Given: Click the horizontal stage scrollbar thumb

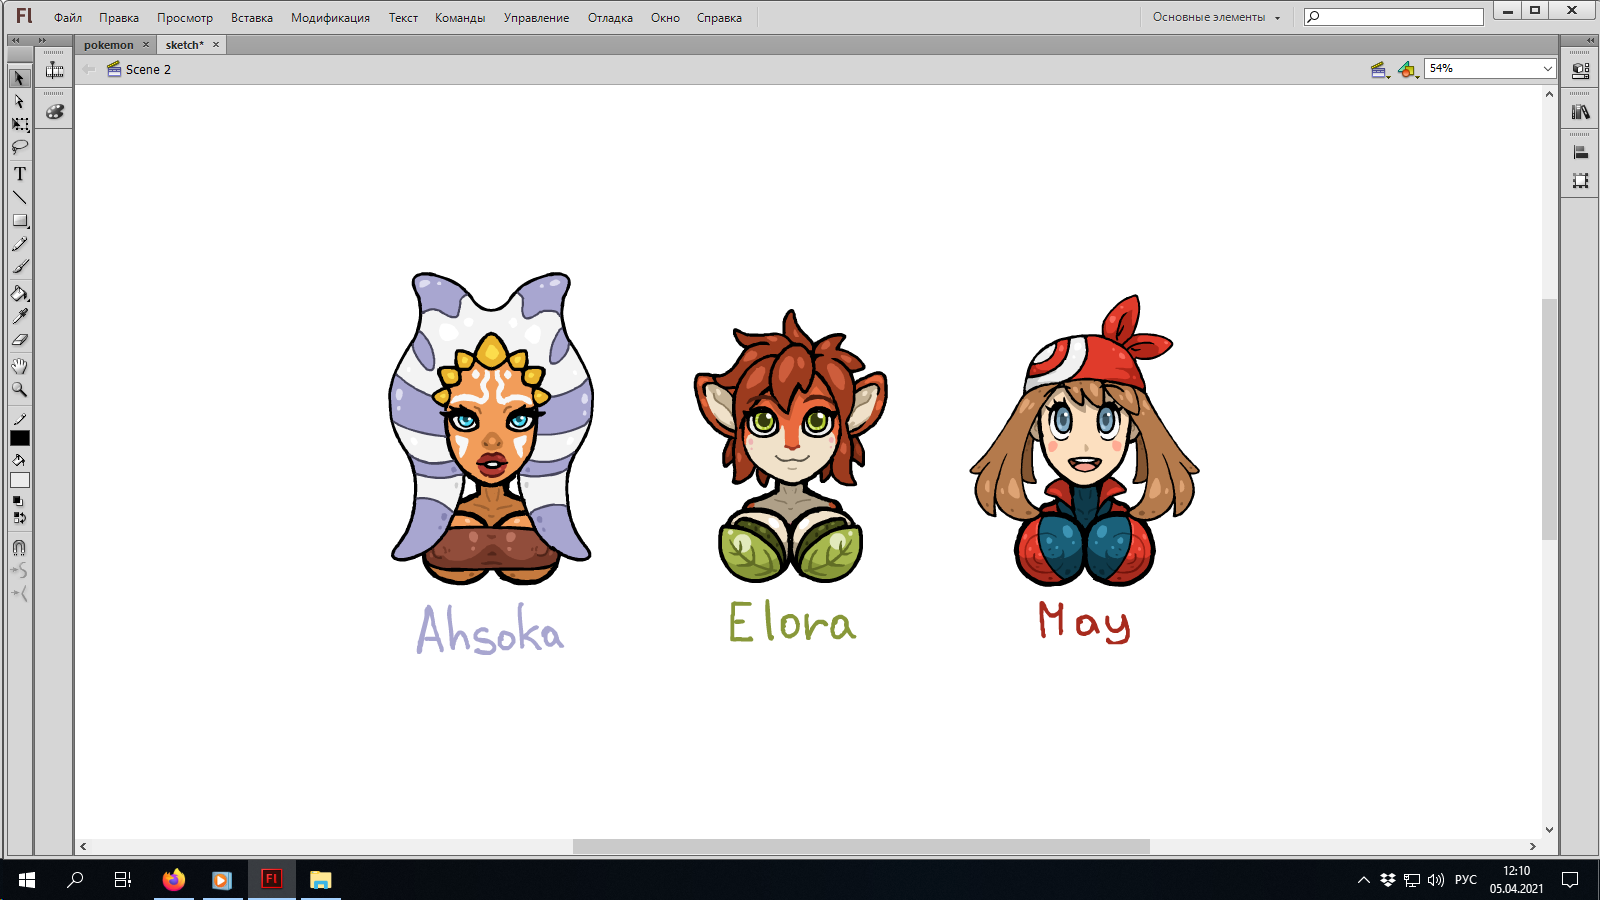Looking at the screenshot, I should pos(861,847).
